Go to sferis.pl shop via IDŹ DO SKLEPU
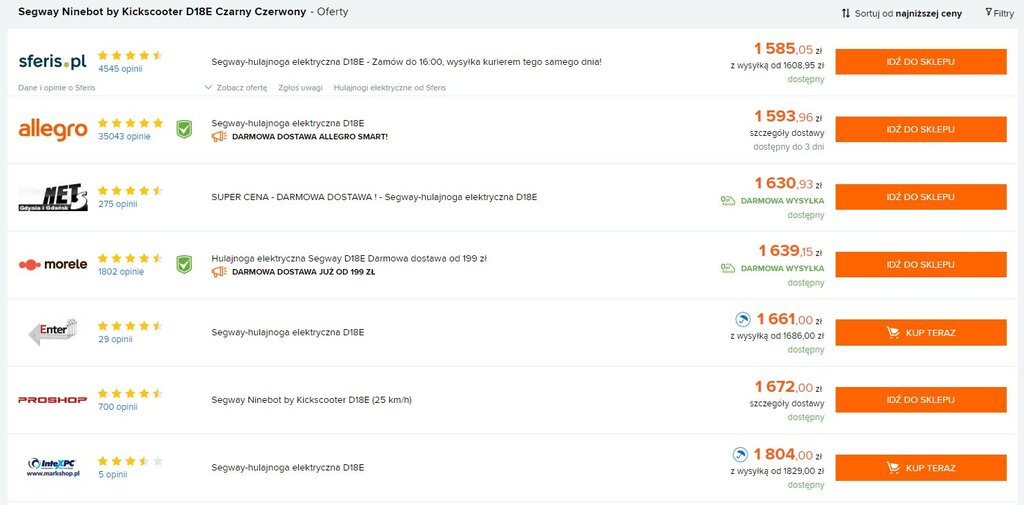The image size is (1024, 505). (921, 61)
